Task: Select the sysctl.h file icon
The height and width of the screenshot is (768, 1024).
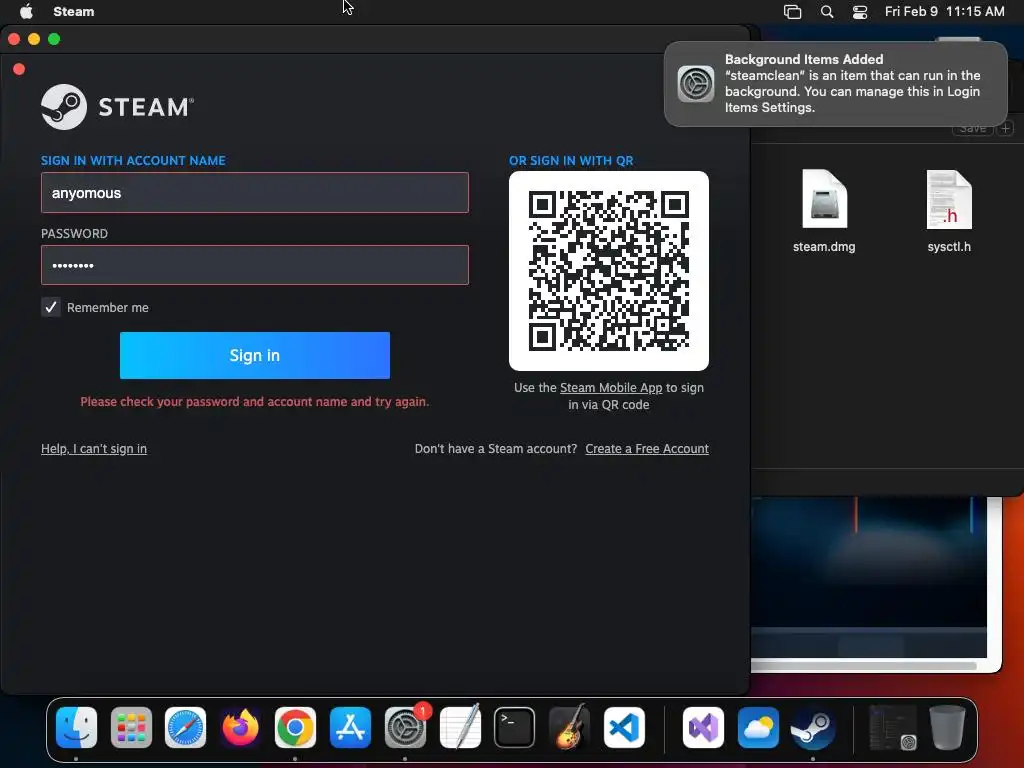Action: point(949,199)
